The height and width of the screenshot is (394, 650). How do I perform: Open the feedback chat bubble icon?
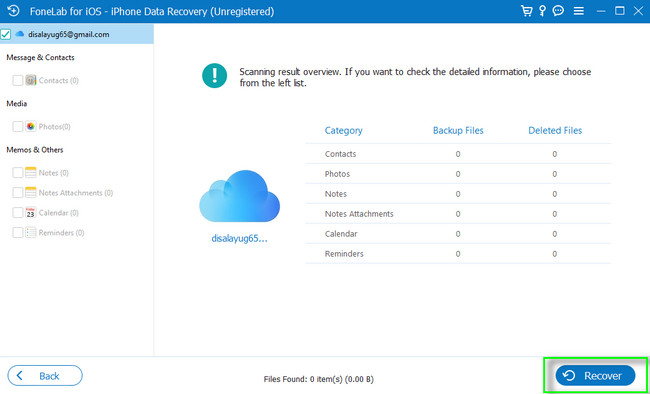coord(558,11)
